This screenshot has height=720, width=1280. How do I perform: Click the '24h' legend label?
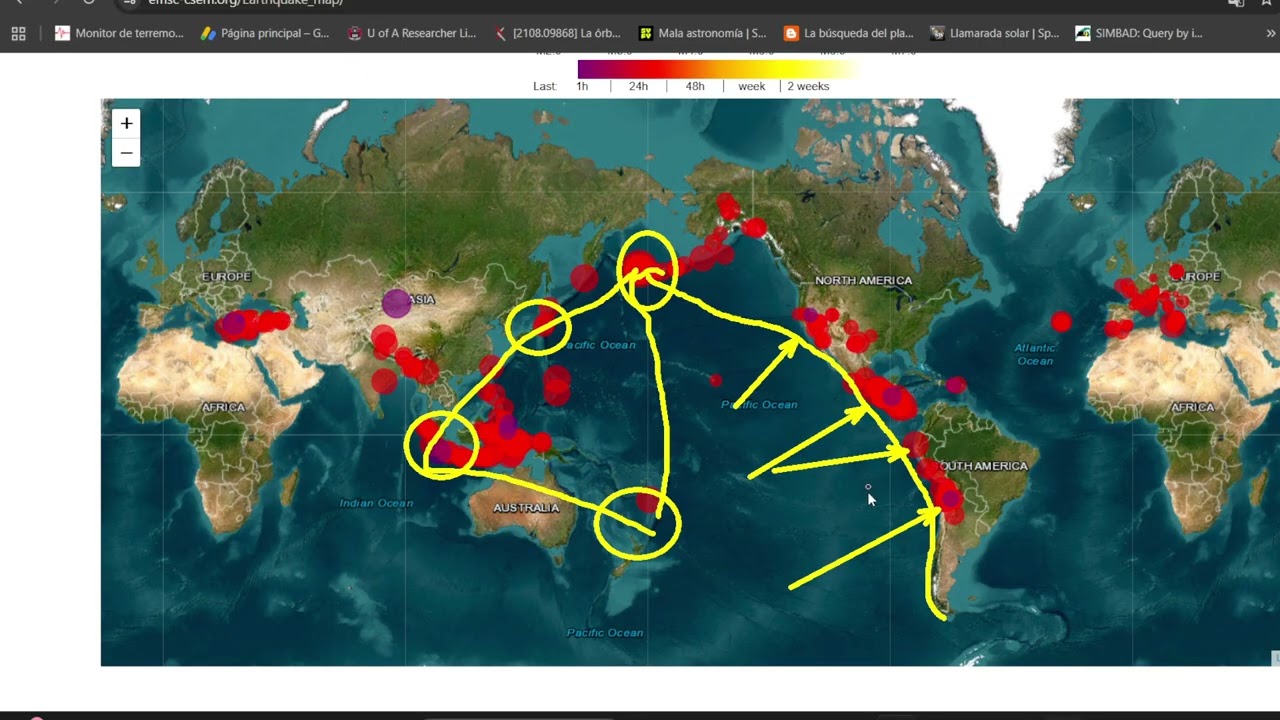pos(638,86)
